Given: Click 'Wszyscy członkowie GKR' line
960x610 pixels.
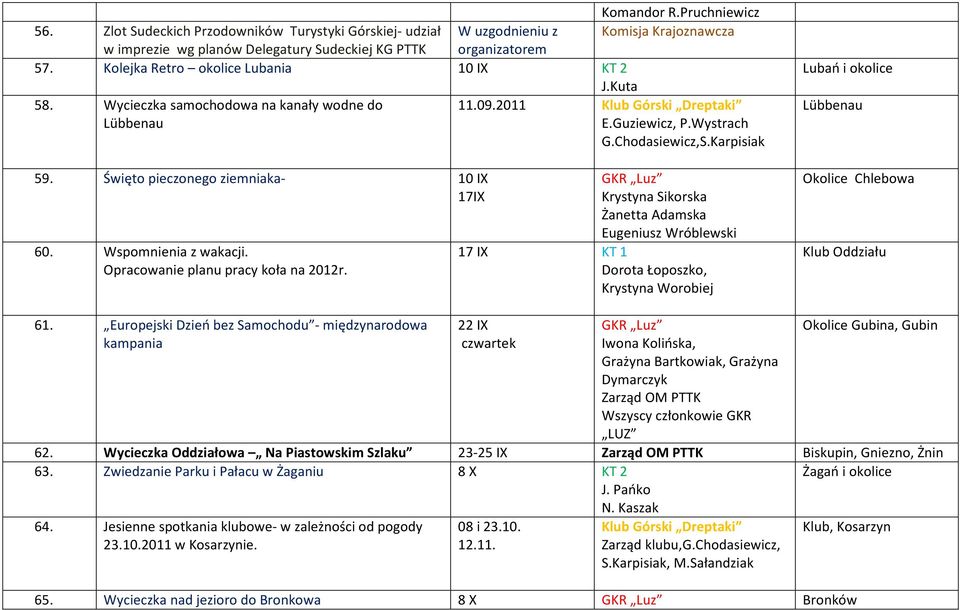Looking at the screenshot, I should tap(676, 416).
